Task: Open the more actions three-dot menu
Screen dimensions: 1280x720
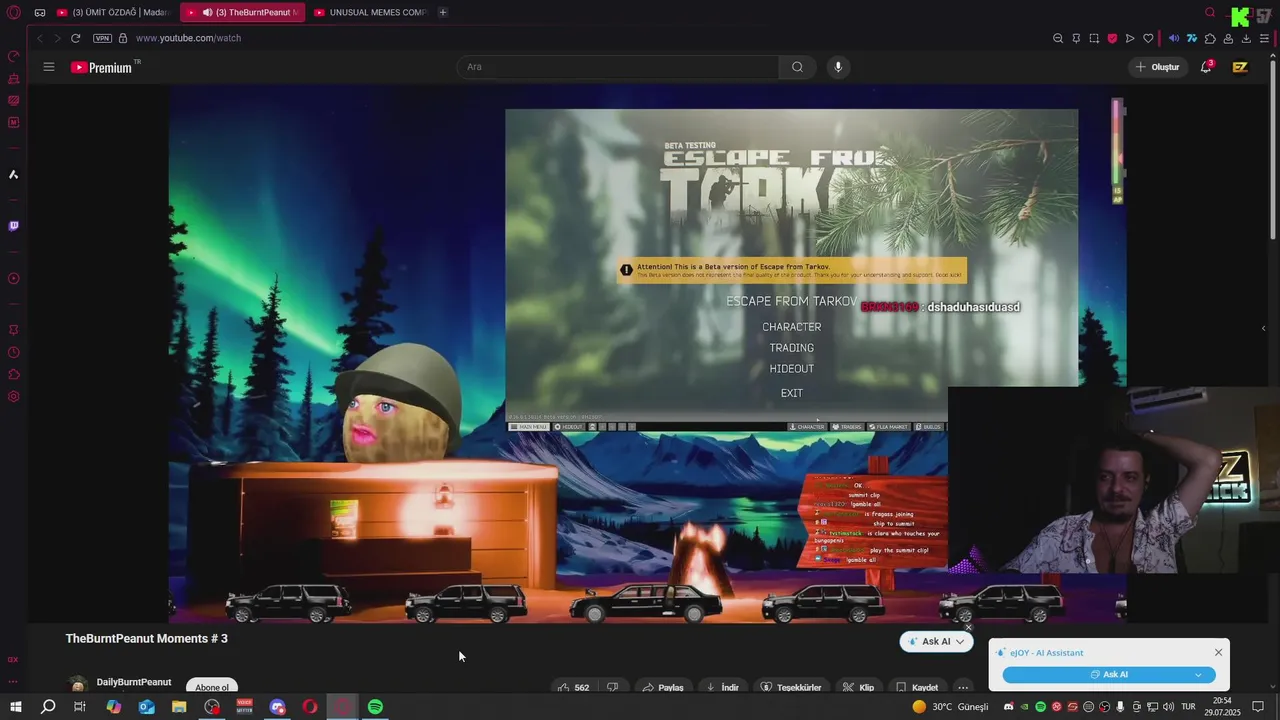Action: point(963,687)
